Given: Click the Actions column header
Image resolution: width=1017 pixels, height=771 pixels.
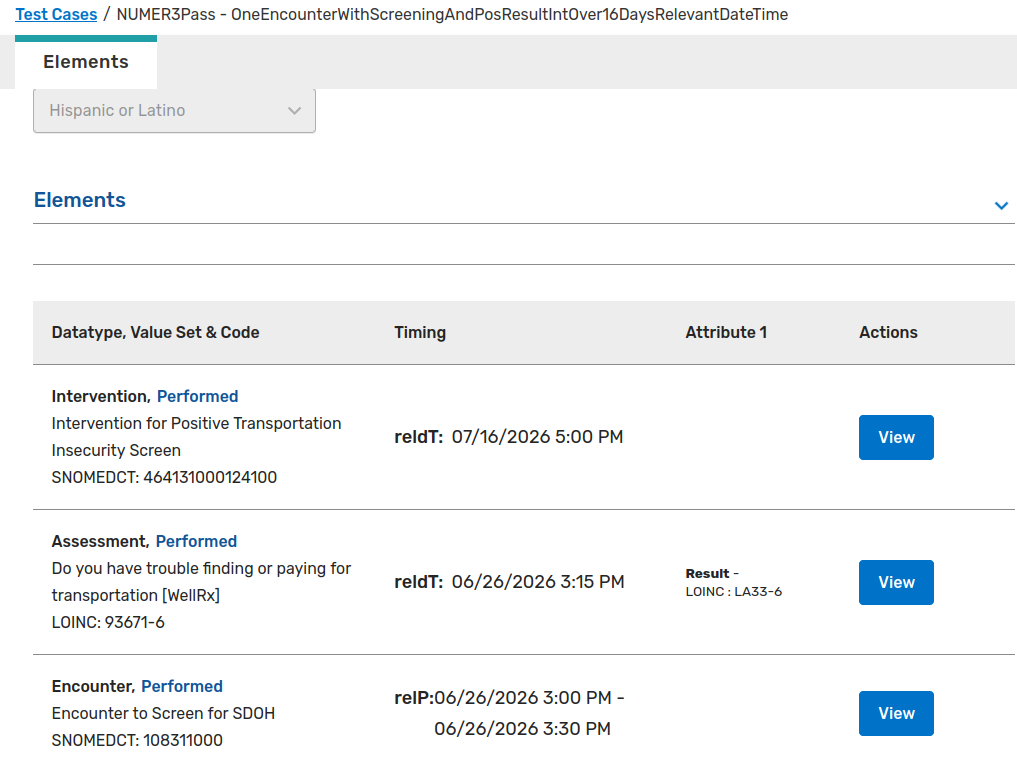Looking at the screenshot, I should point(888,332).
